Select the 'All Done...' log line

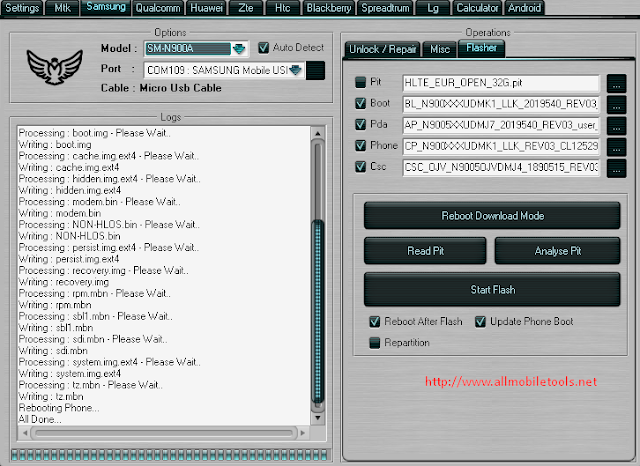40,419
